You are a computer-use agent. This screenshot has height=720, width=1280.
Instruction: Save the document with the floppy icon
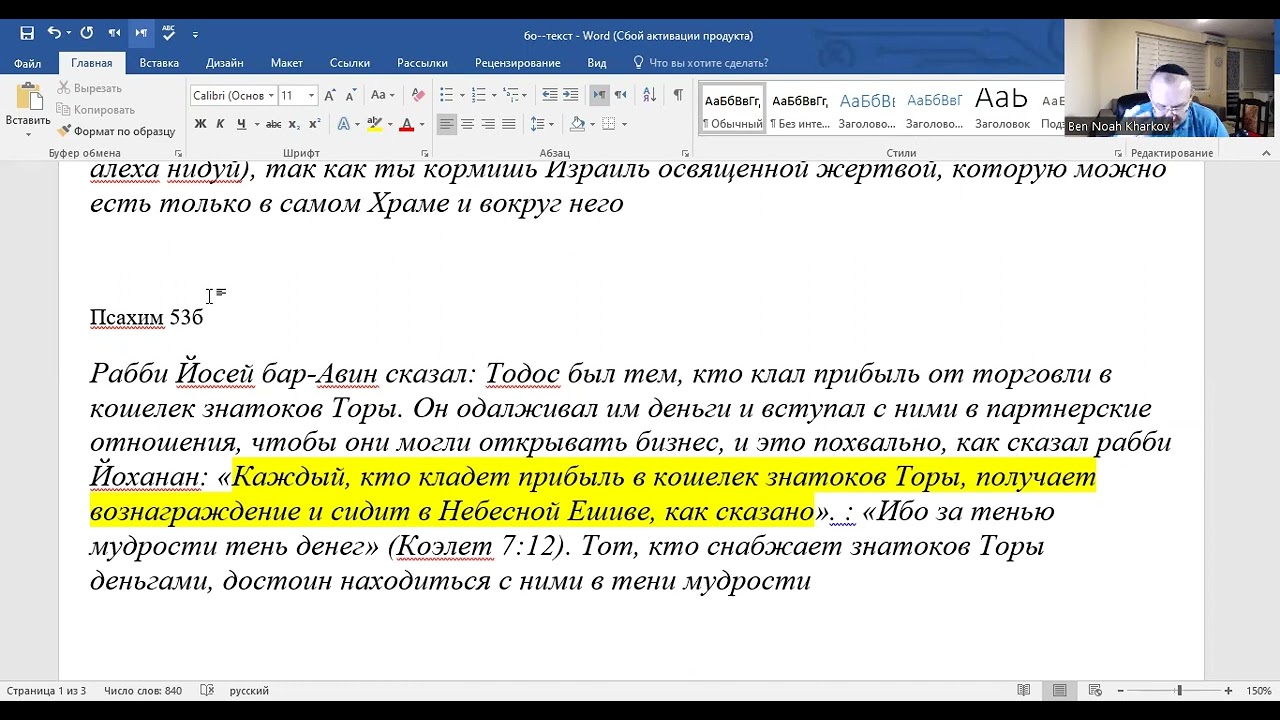(27, 33)
